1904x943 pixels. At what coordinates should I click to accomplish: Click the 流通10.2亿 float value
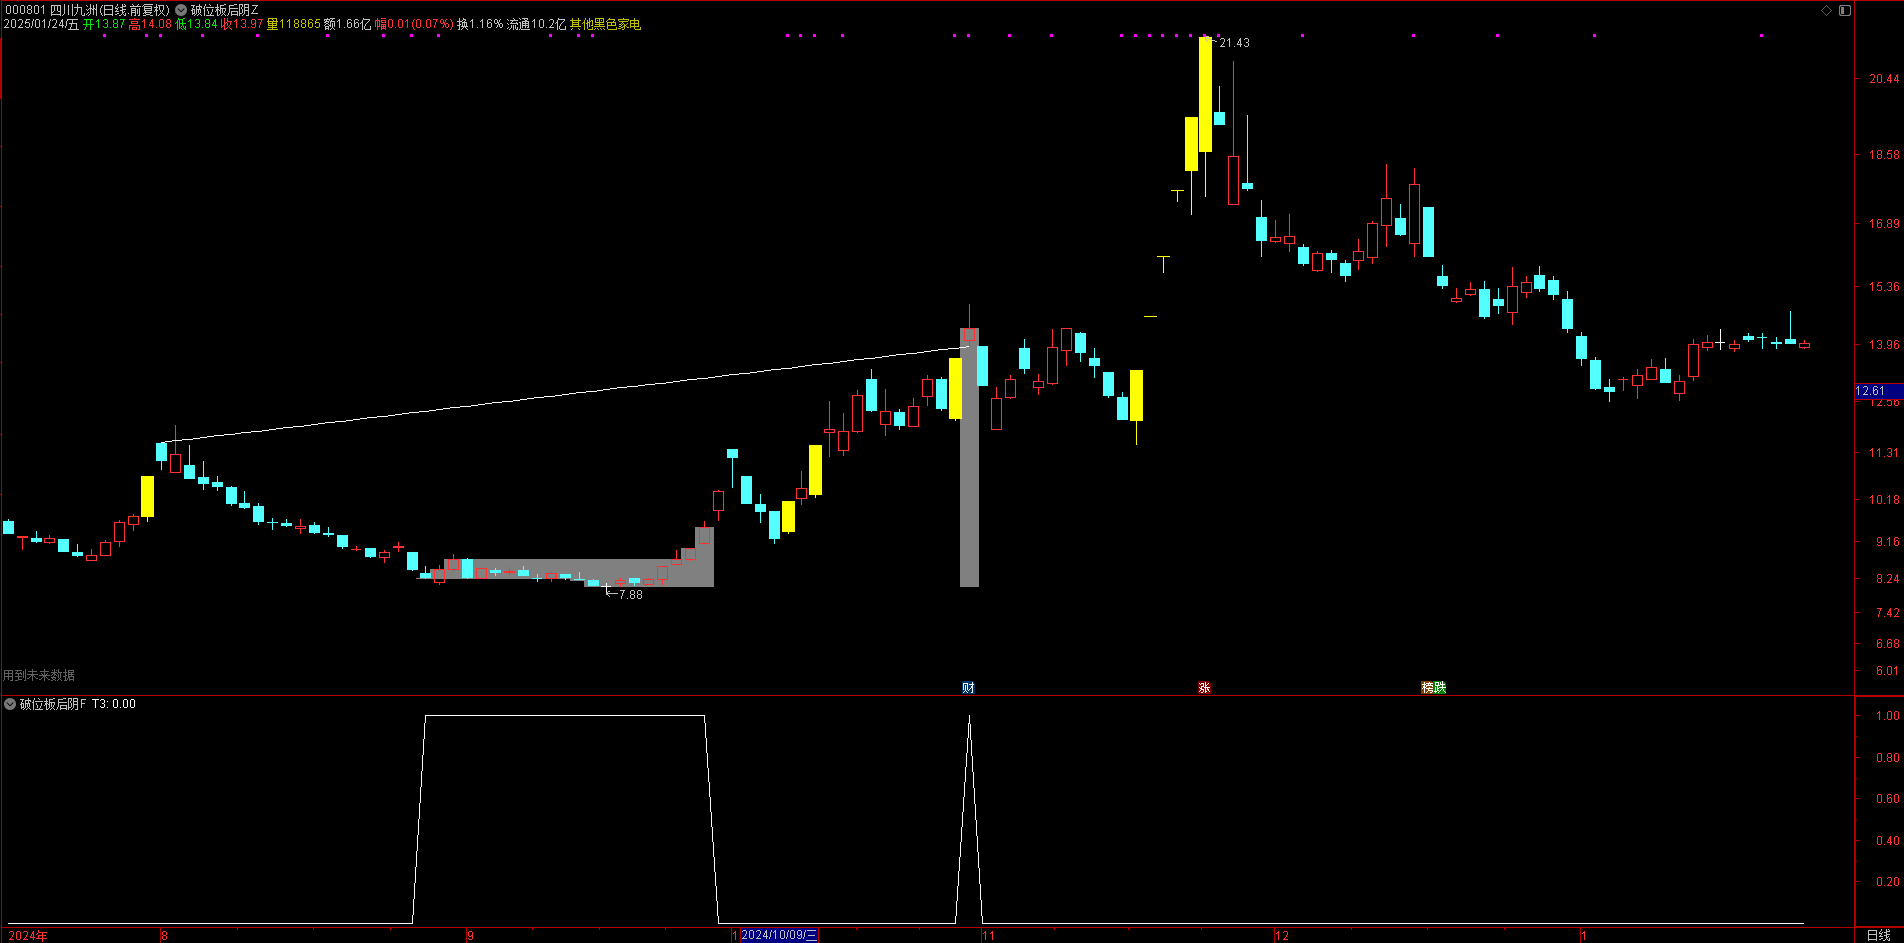pyautogui.click(x=536, y=24)
